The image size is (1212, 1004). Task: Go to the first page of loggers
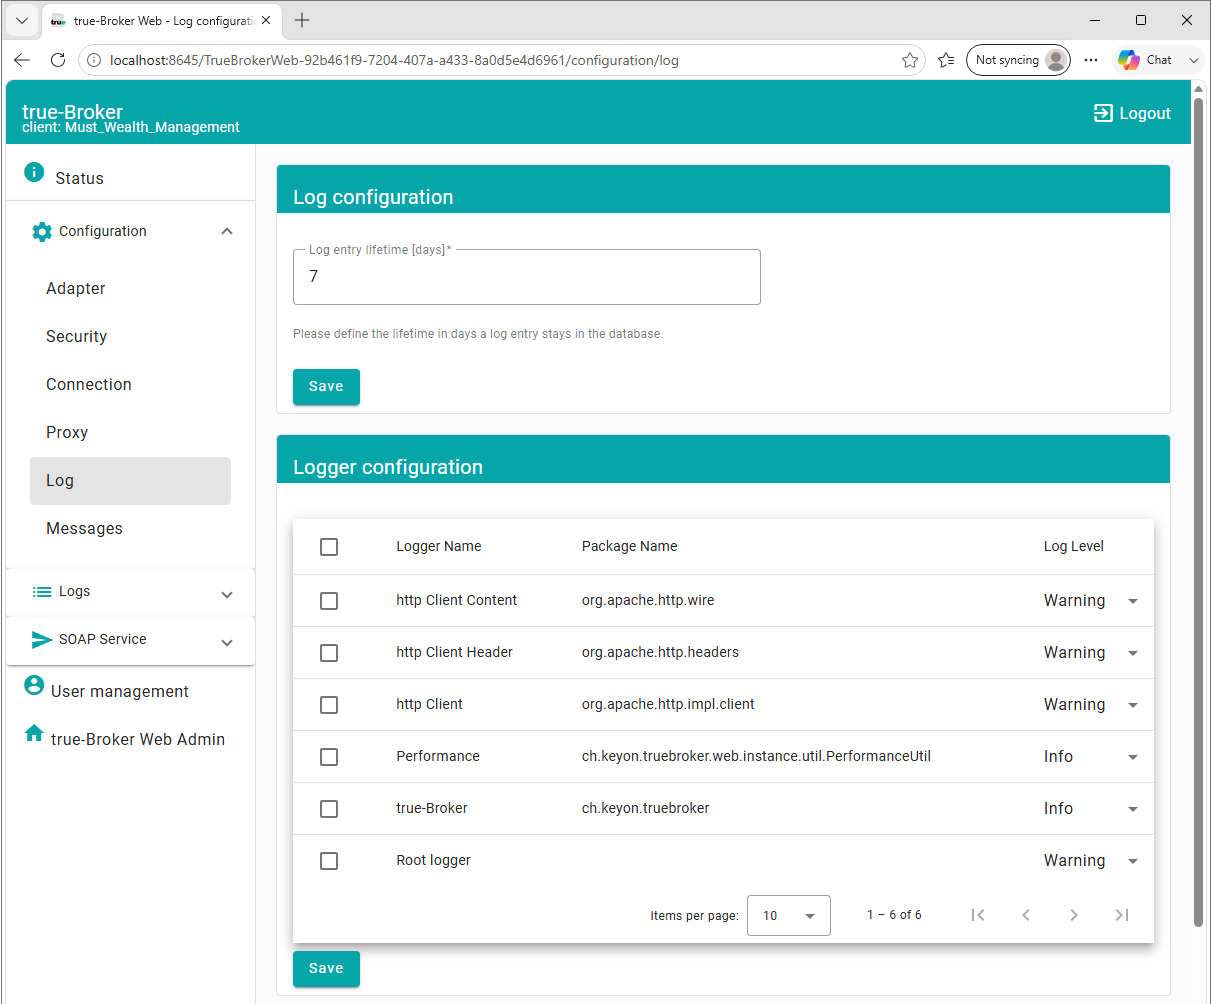[978, 915]
